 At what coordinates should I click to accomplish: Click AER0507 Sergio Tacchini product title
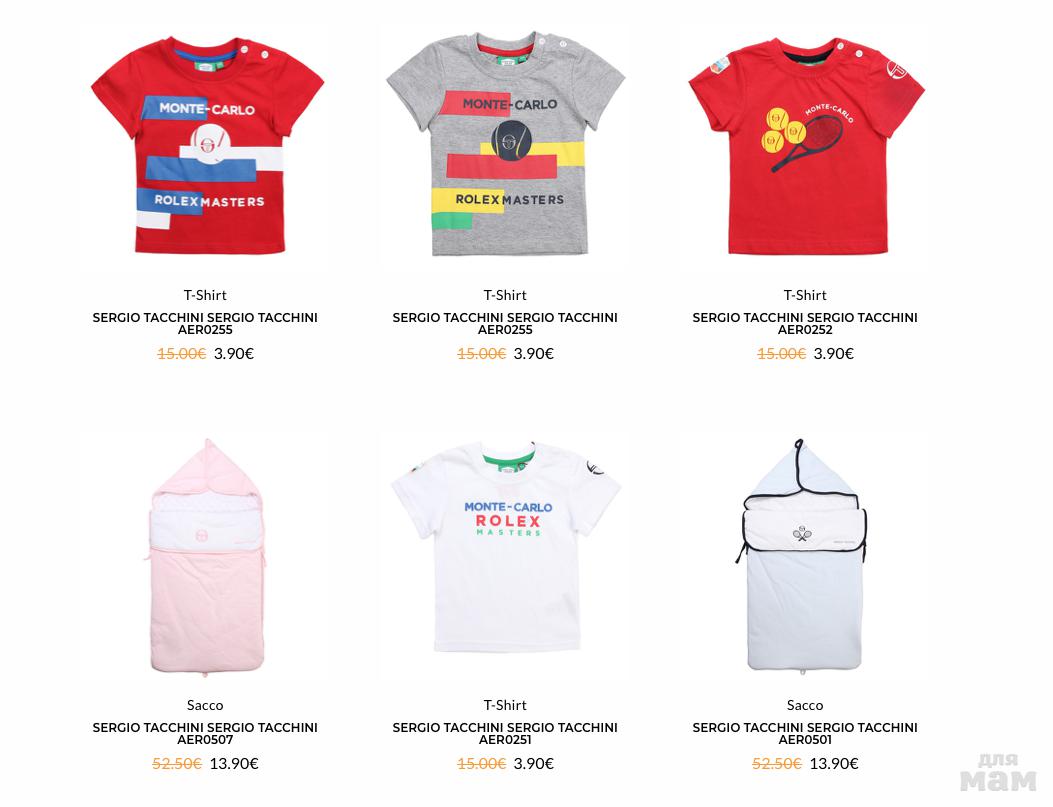tap(205, 734)
